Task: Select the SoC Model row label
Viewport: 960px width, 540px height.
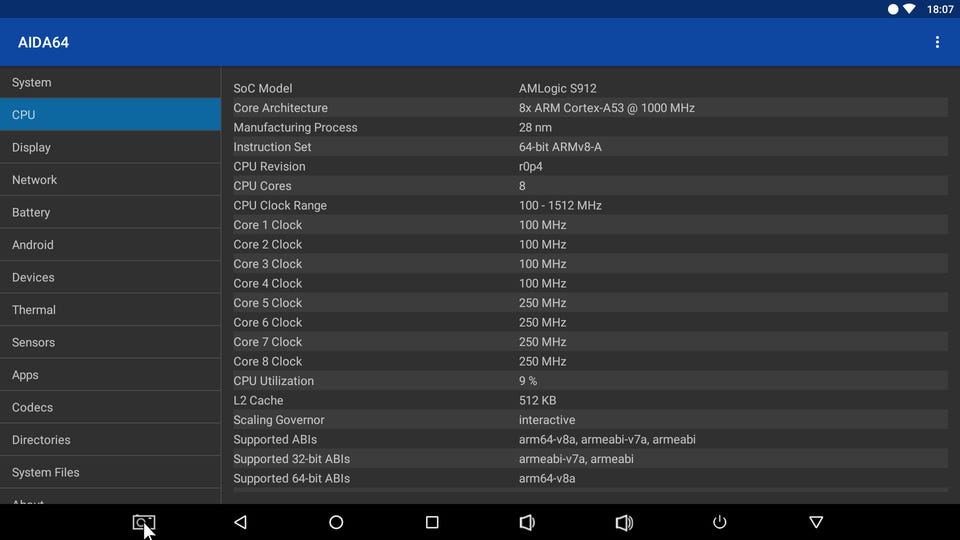Action: pos(263,88)
